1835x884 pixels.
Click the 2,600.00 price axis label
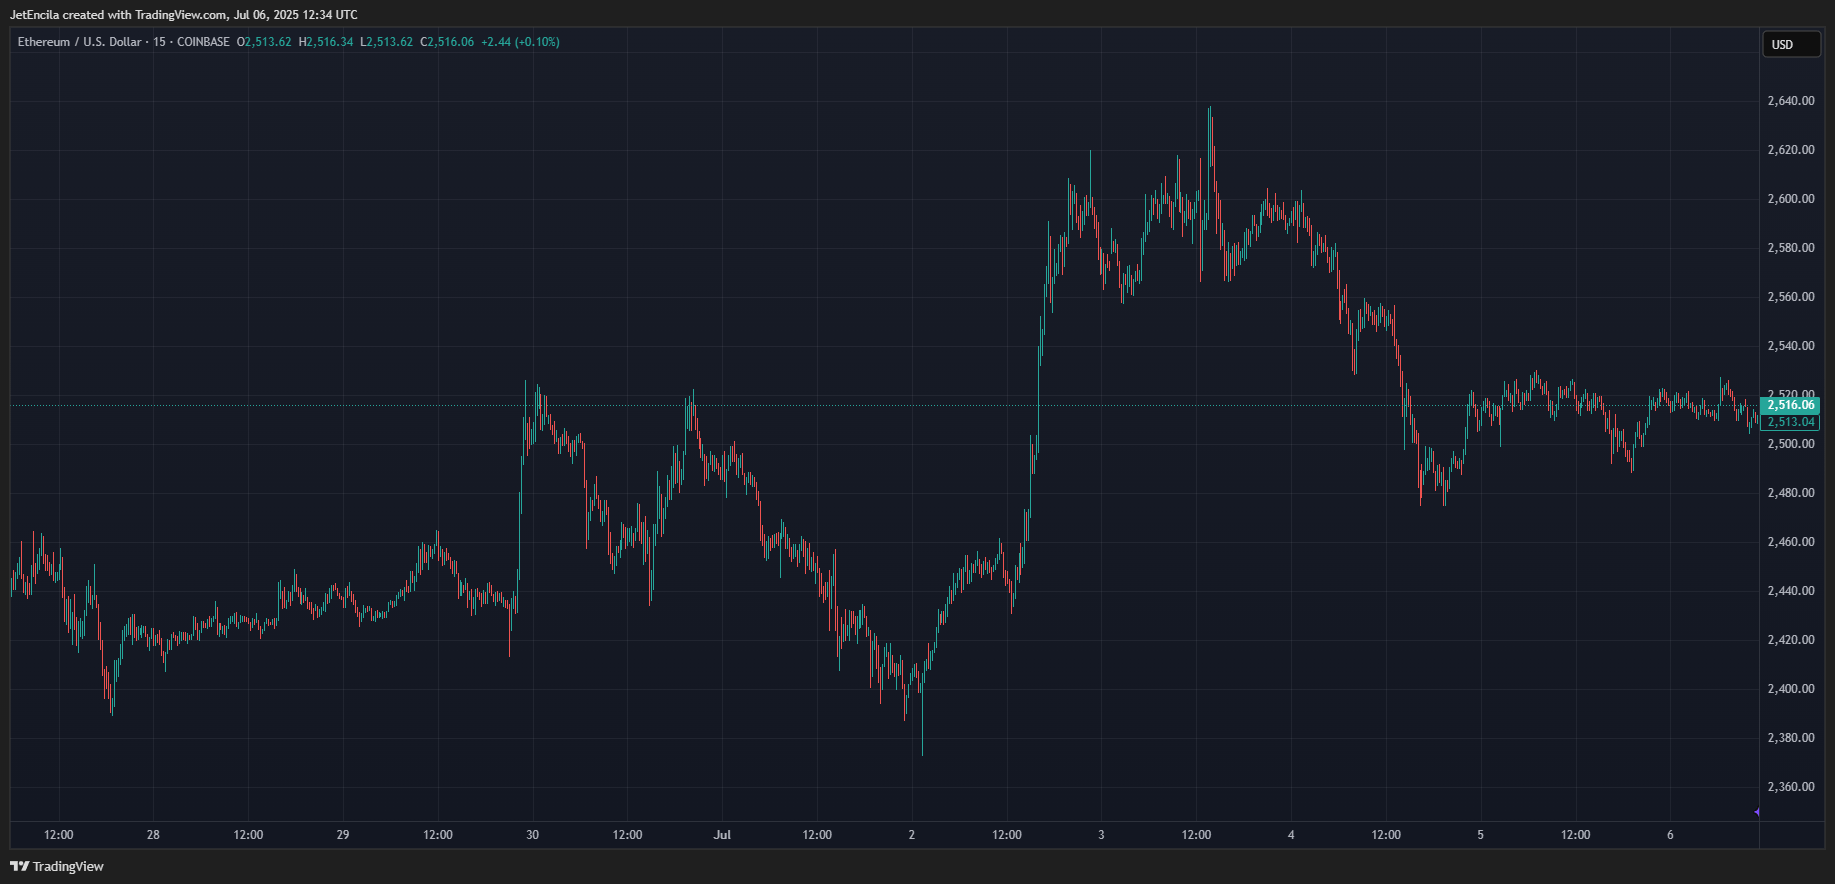(x=1790, y=199)
